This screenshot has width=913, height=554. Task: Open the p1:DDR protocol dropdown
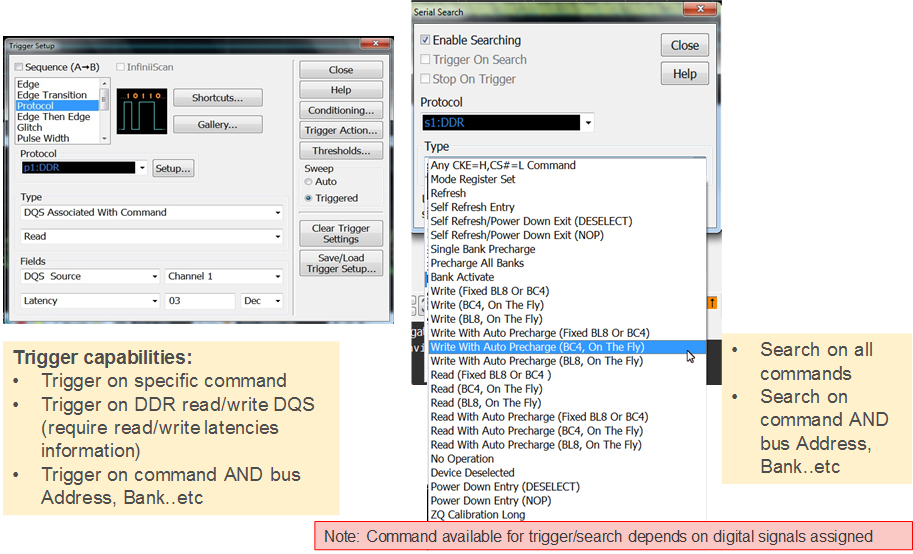click(142, 169)
